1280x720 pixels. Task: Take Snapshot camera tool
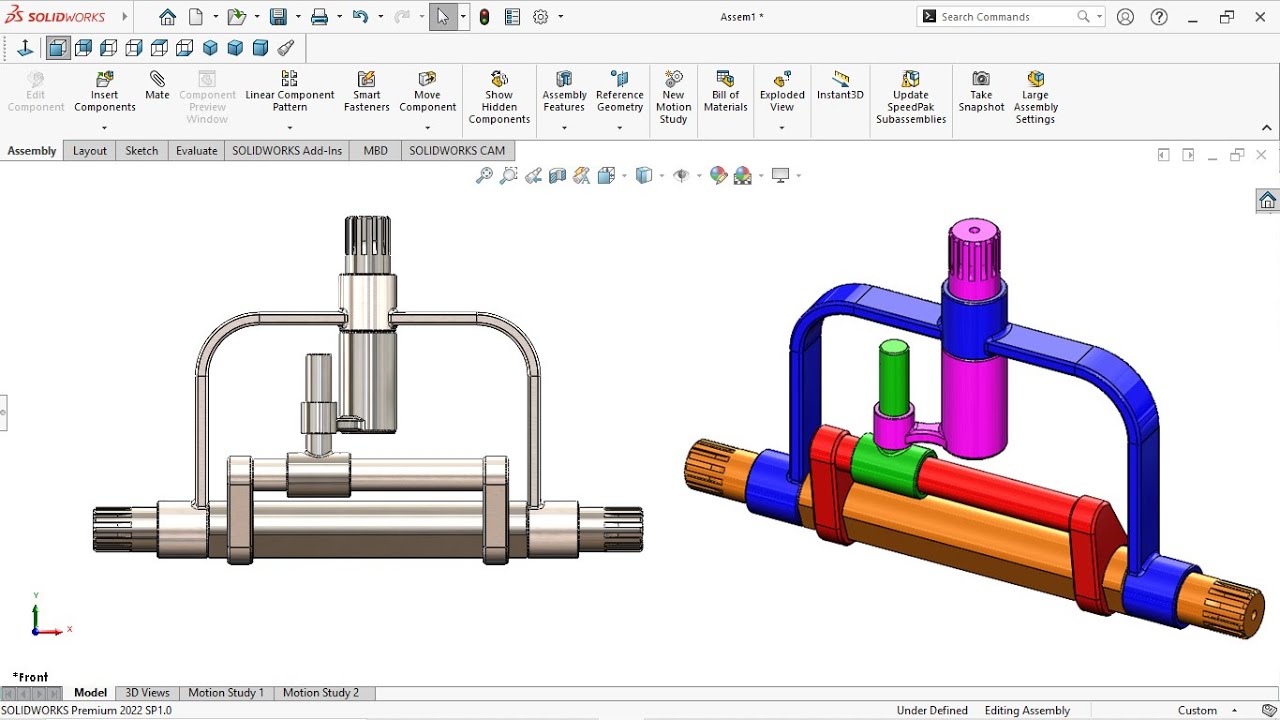click(x=981, y=92)
